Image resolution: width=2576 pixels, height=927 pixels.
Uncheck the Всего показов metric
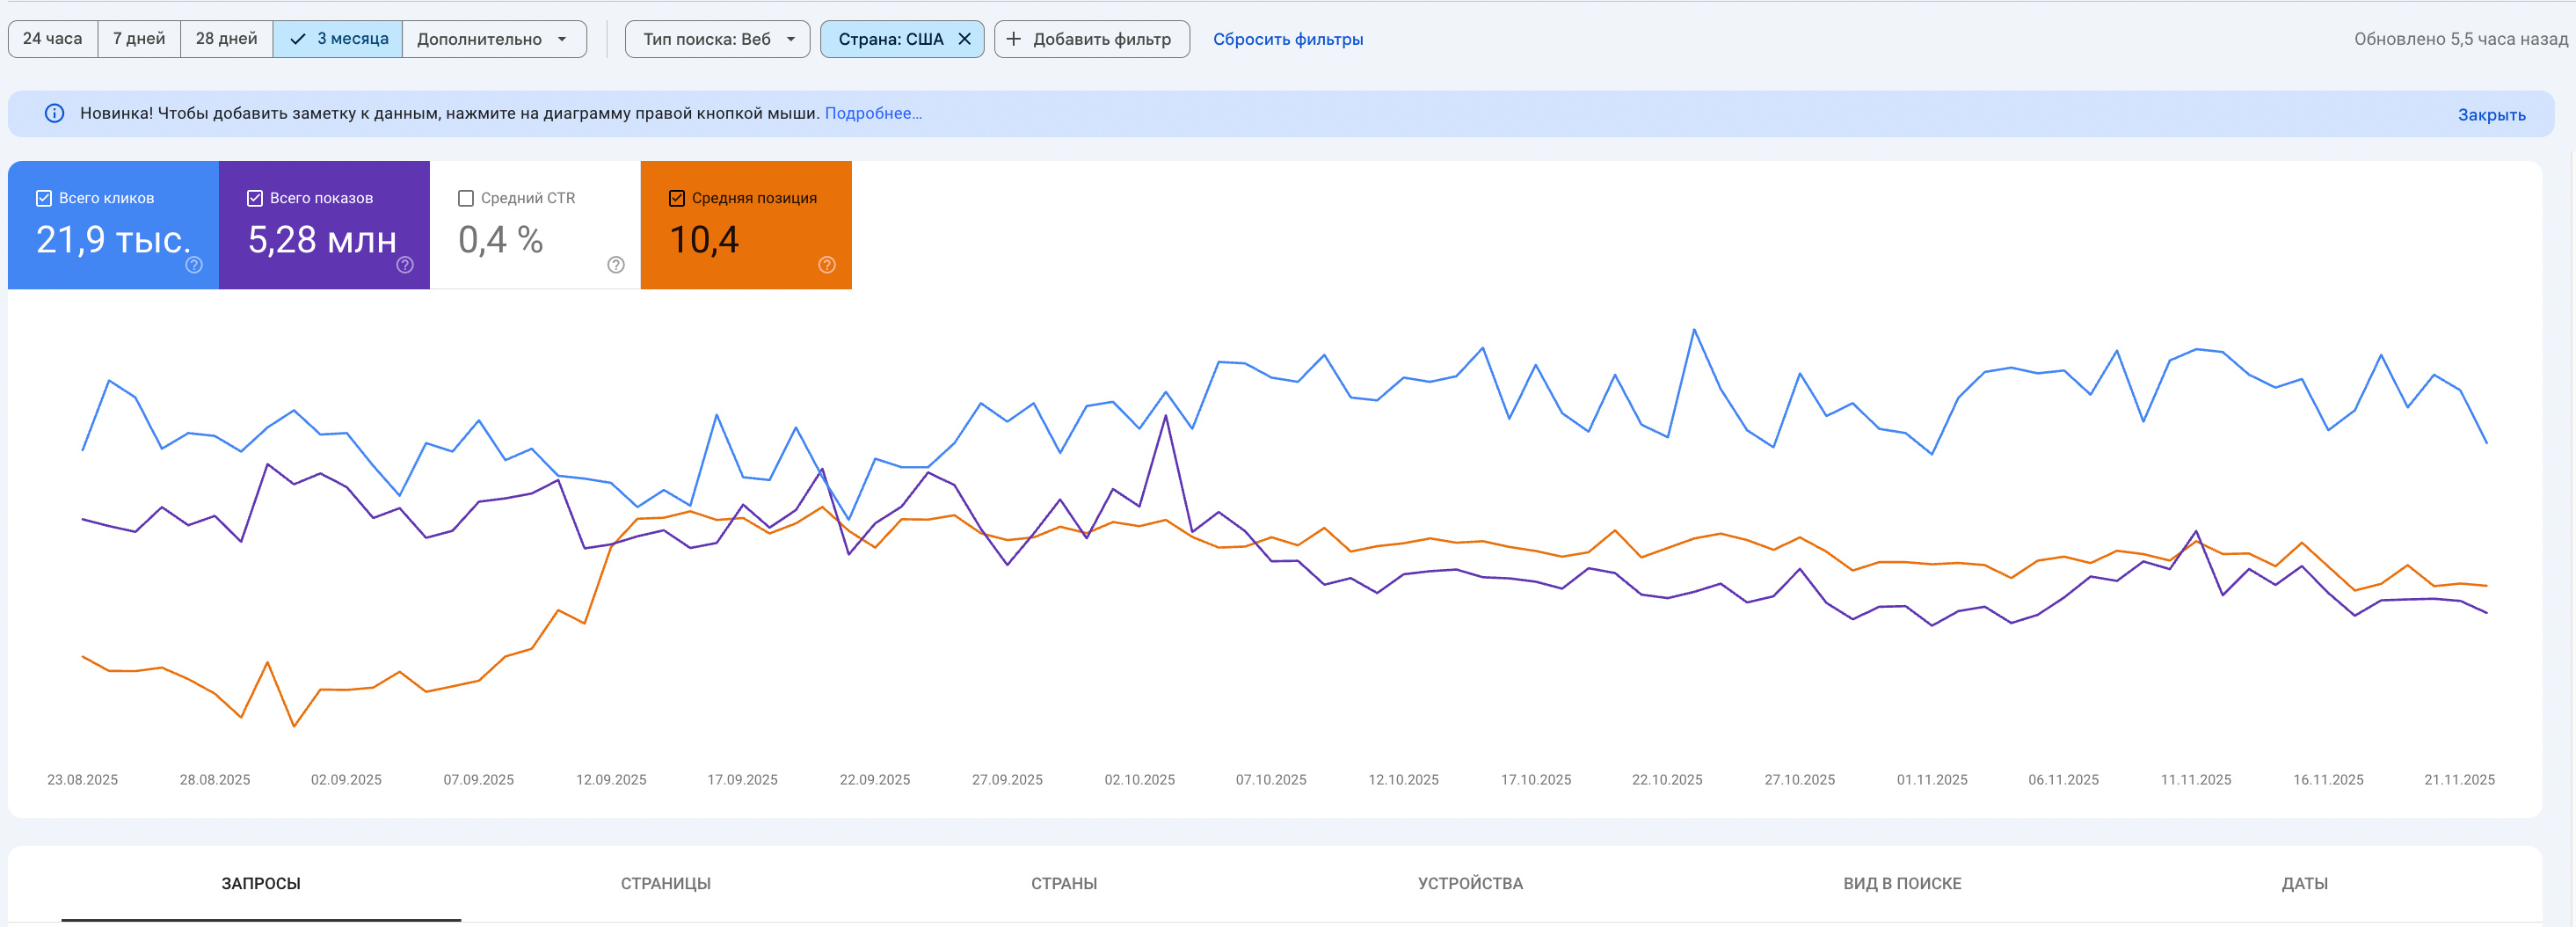click(255, 198)
